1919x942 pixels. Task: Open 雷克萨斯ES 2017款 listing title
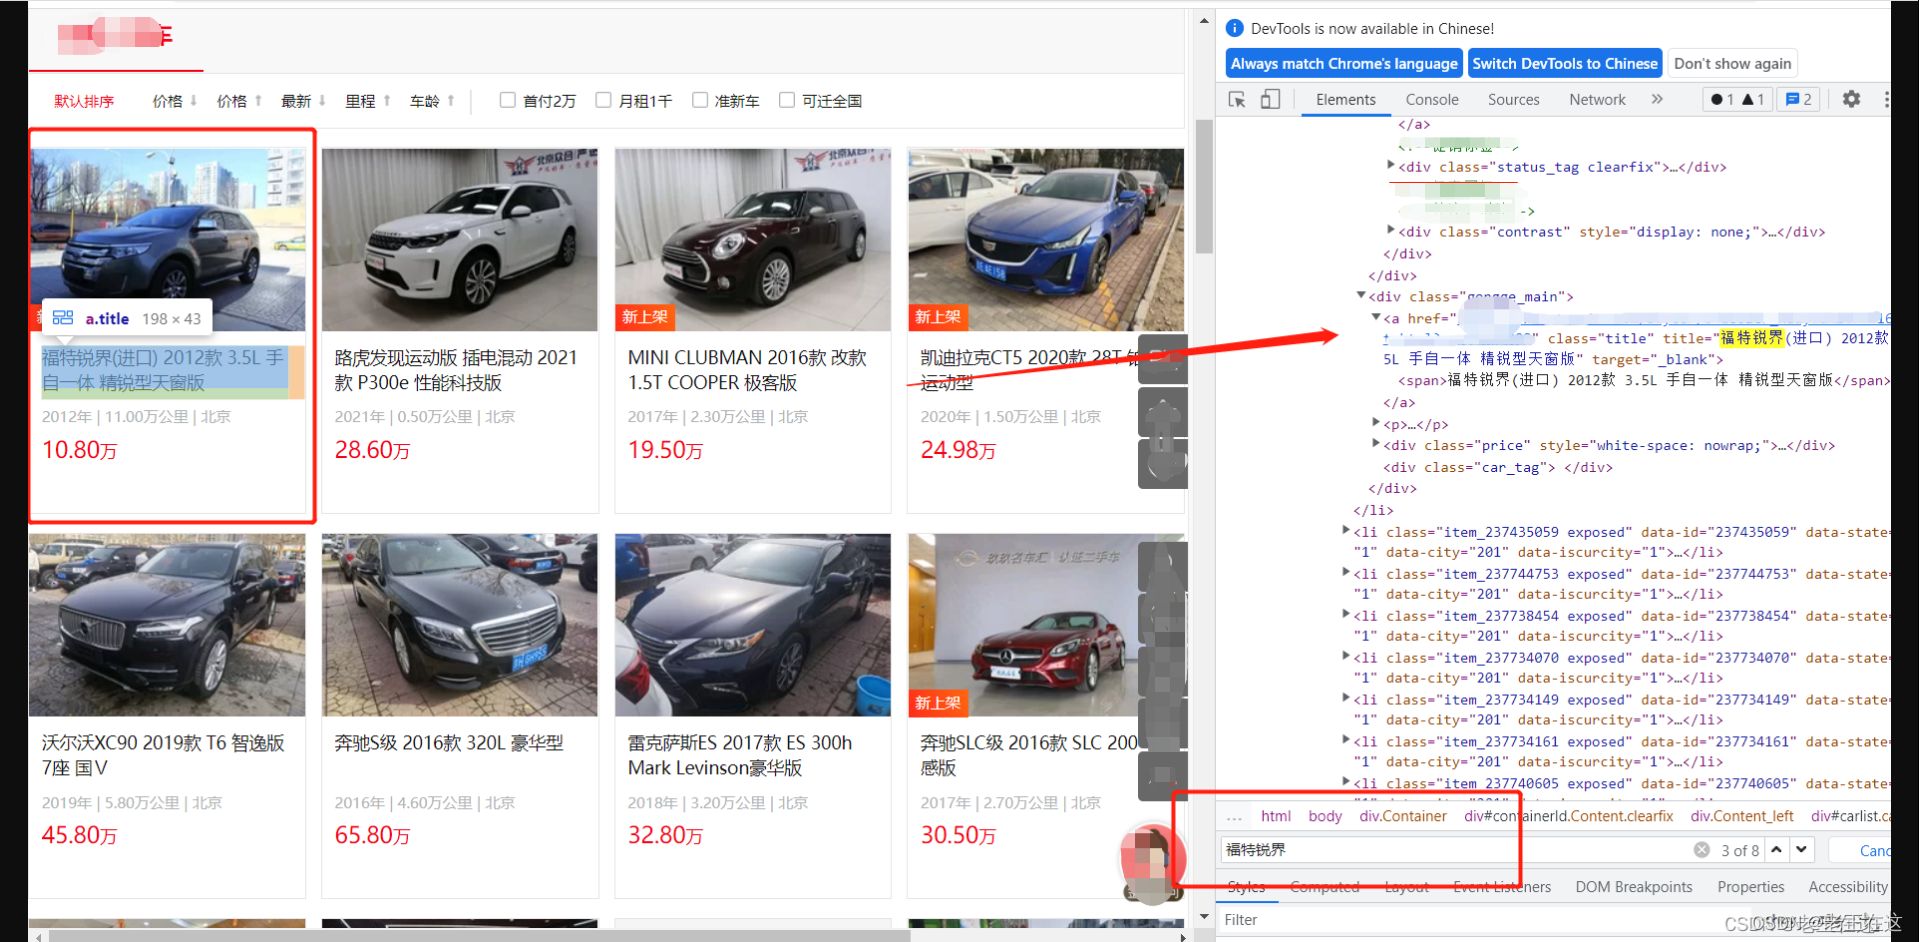tap(740, 755)
